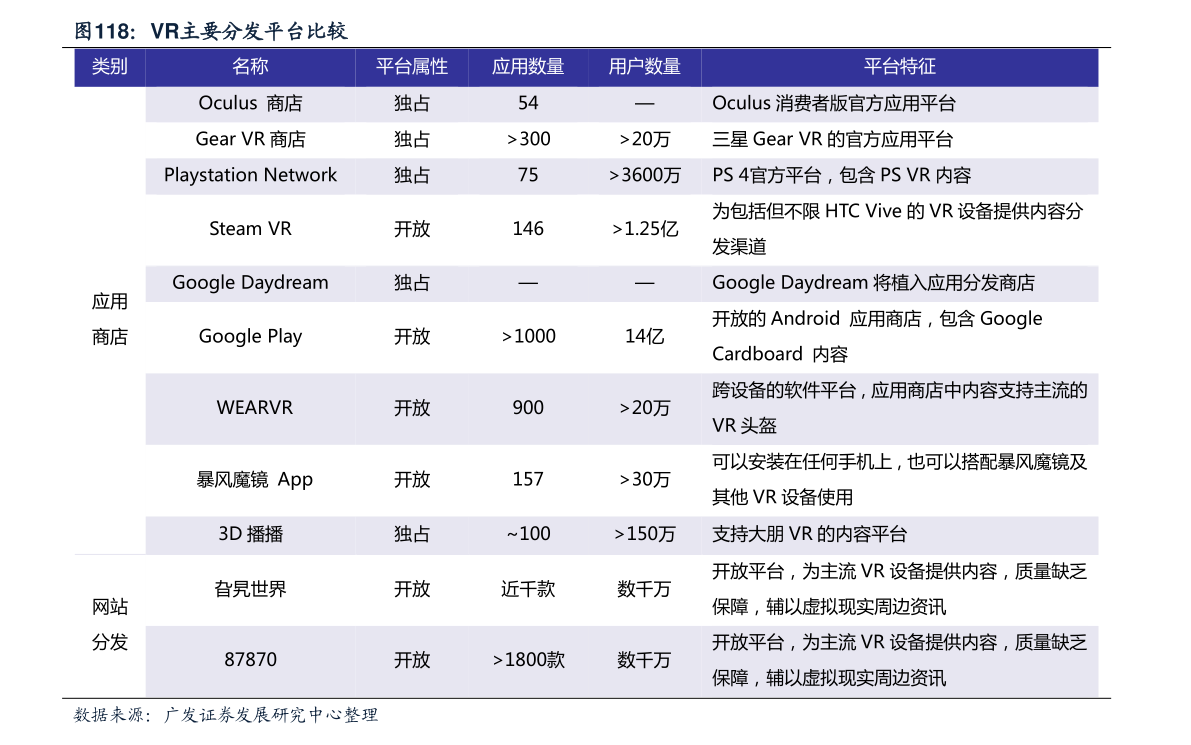Image resolution: width=1191 pixels, height=745 pixels.
Task: Select the 87870 name cell
Action: [250, 659]
